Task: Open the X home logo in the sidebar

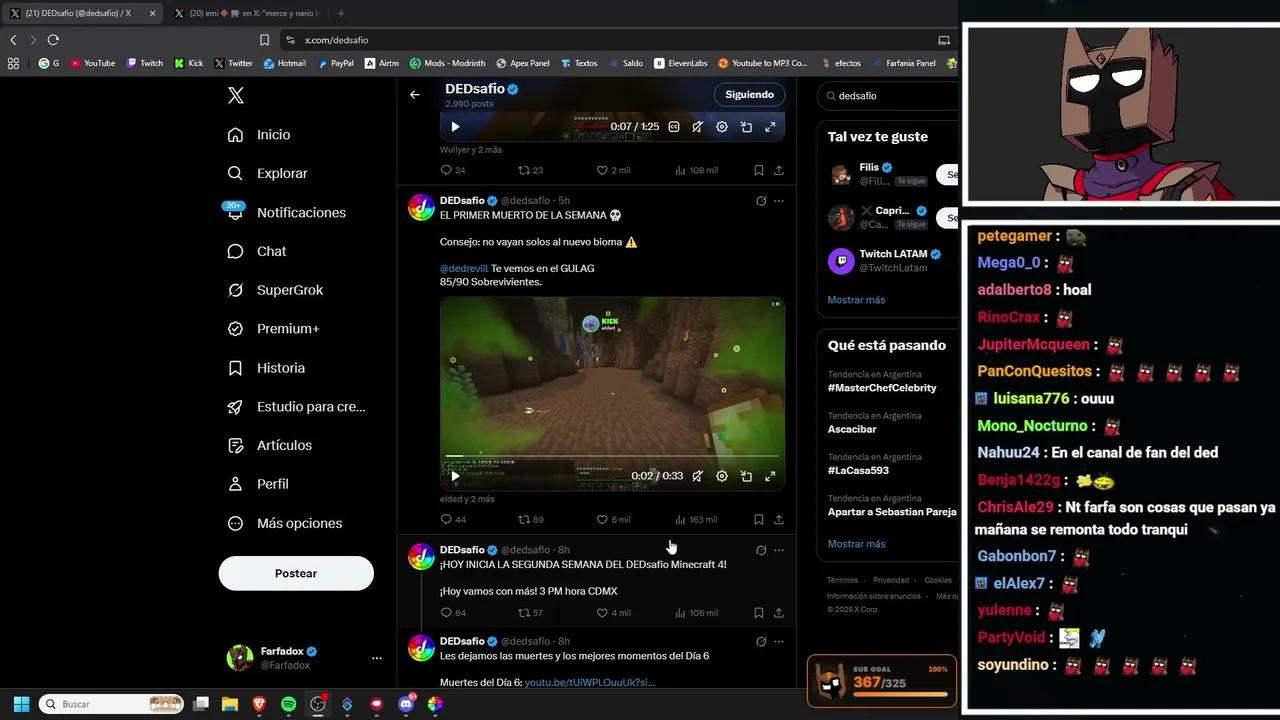Action: [x=236, y=96]
